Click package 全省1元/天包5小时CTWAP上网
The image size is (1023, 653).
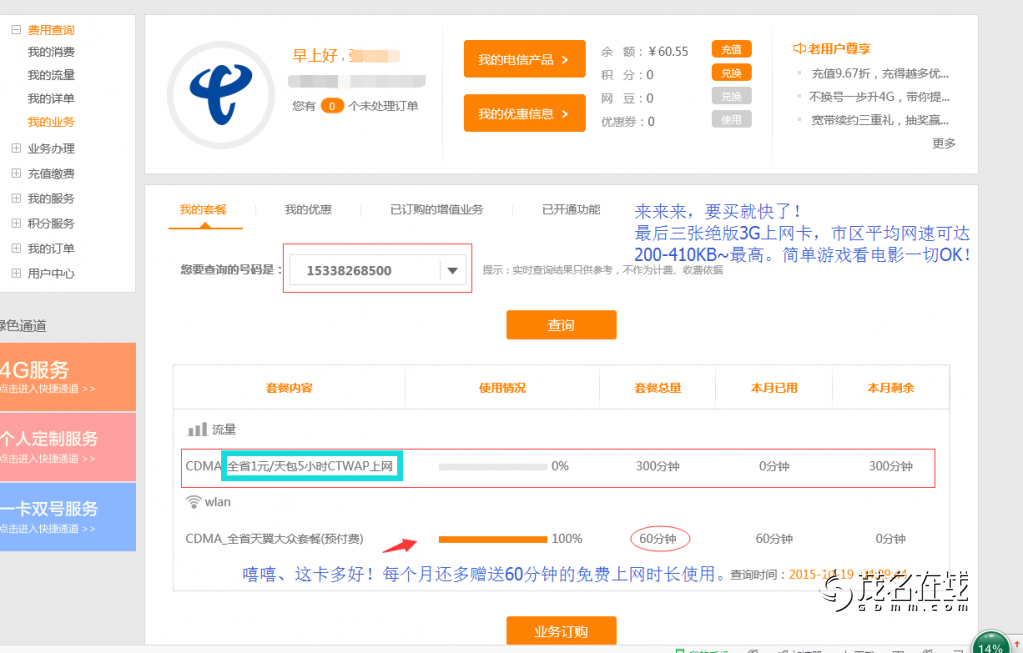[311, 466]
